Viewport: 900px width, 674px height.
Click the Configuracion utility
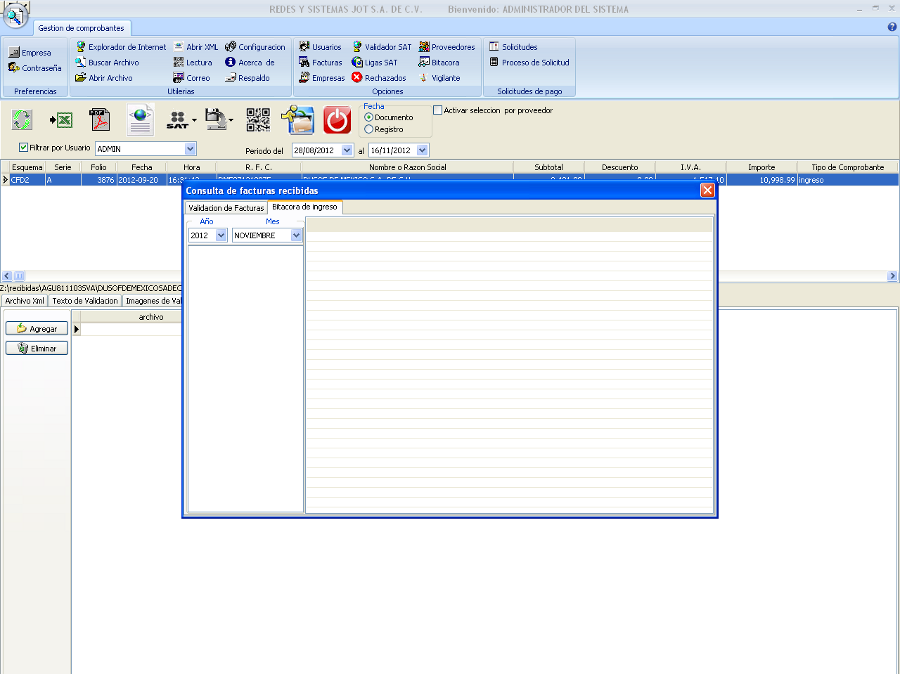[x=255, y=47]
